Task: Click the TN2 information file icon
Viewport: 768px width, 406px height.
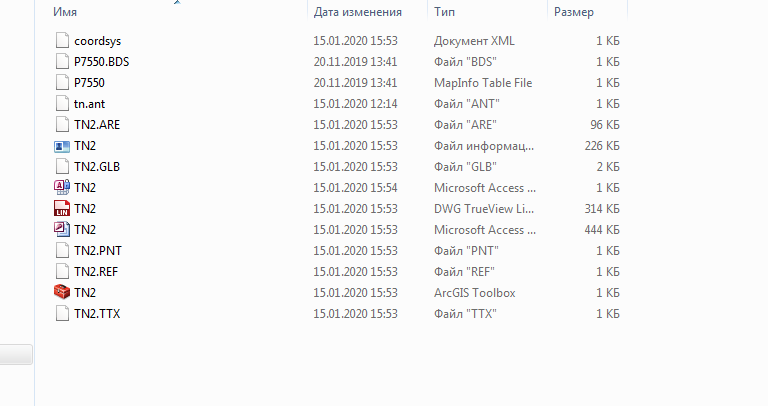Action: click(62, 146)
